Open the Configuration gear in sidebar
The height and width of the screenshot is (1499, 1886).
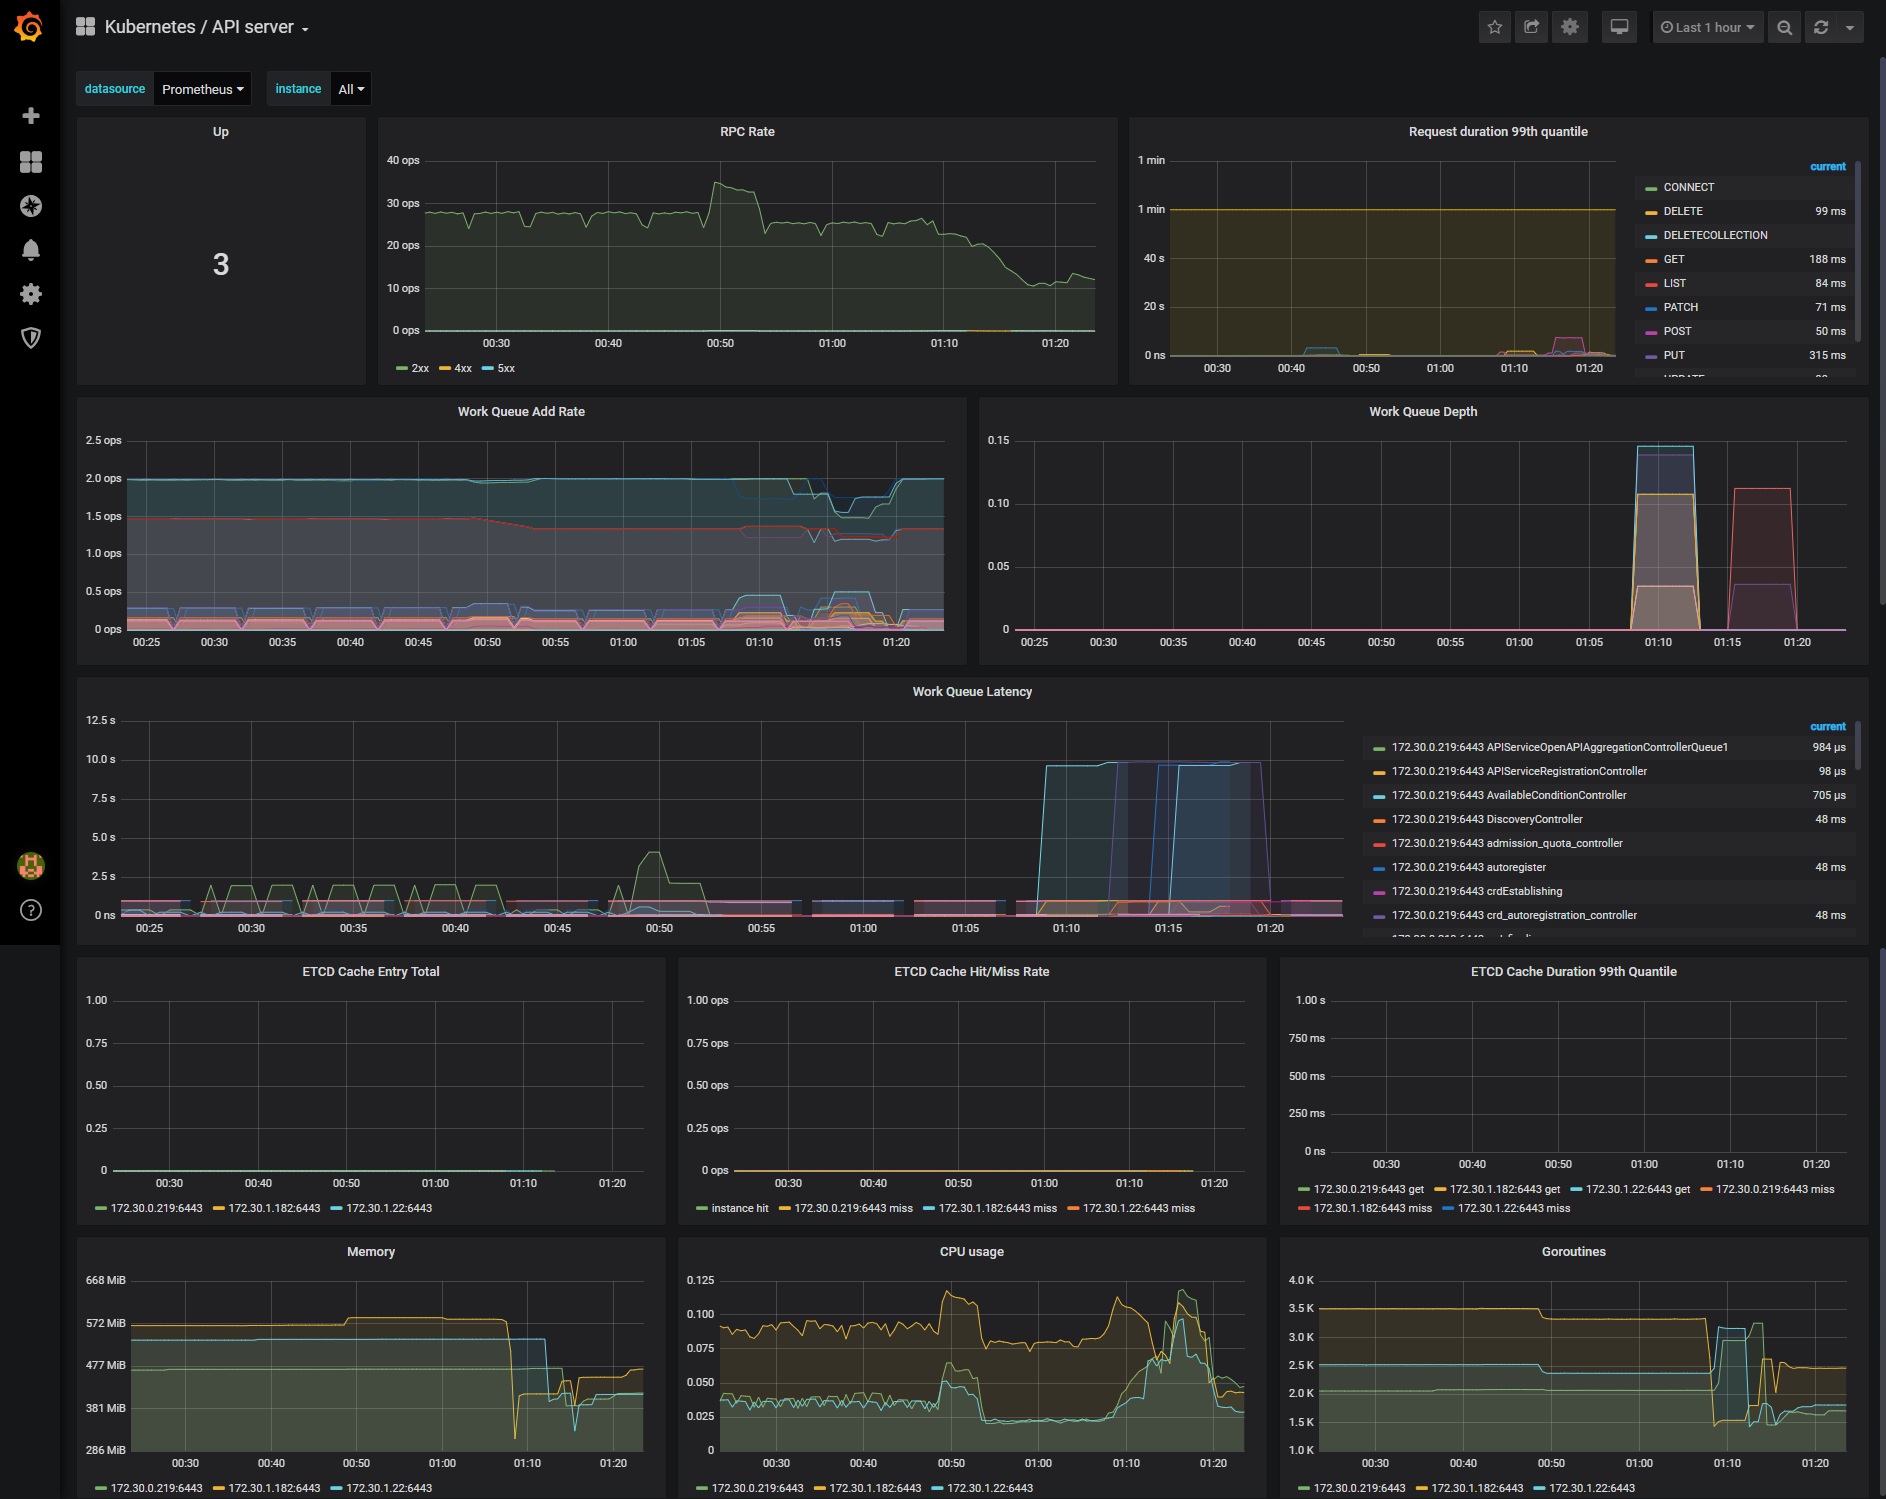pos(31,294)
